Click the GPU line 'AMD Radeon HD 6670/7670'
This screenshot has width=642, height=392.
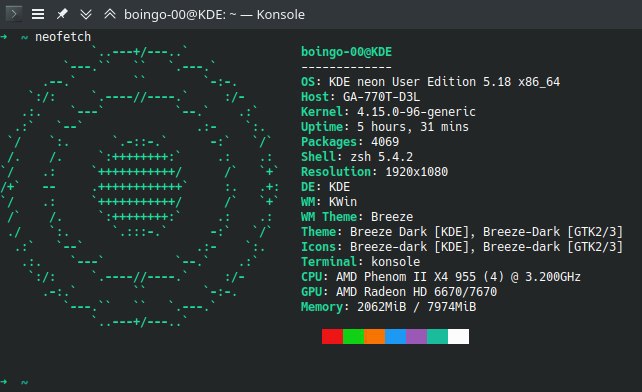pos(399,292)
